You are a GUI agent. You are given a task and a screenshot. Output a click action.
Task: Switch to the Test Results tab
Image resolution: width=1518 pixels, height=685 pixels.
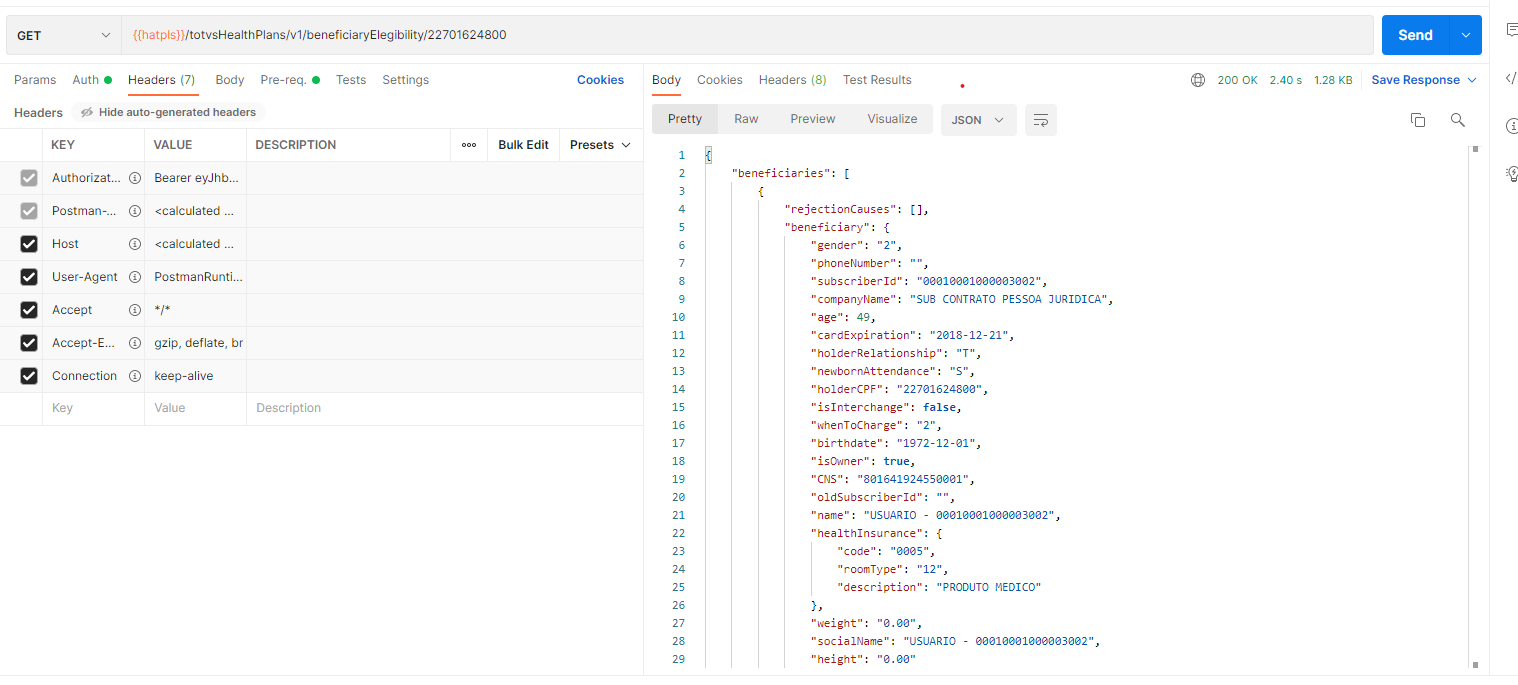pos(876,80)
